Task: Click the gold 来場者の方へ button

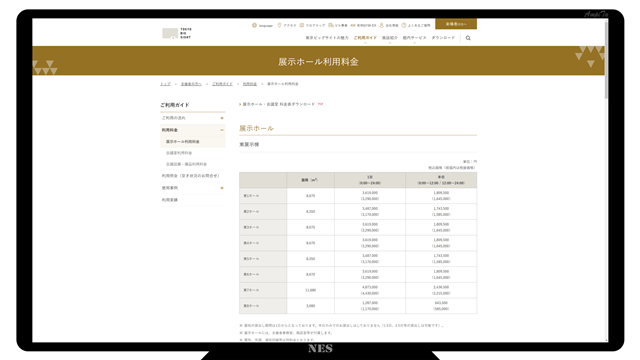Action: (x=456, y=24)
